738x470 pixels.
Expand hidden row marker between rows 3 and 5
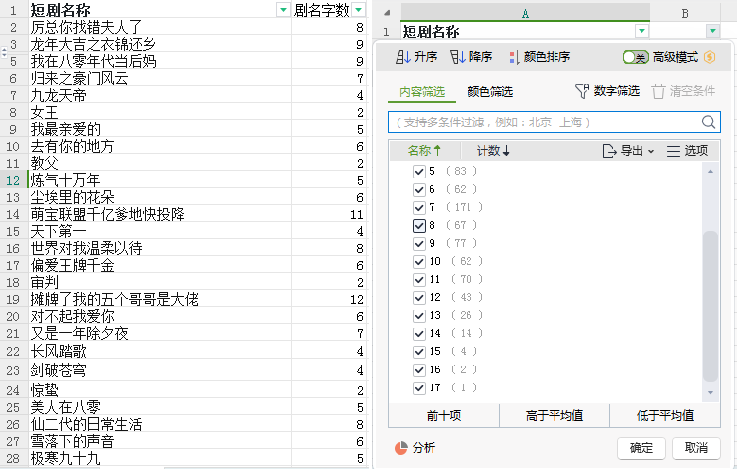pyautogui.click(x=4, y=52)
